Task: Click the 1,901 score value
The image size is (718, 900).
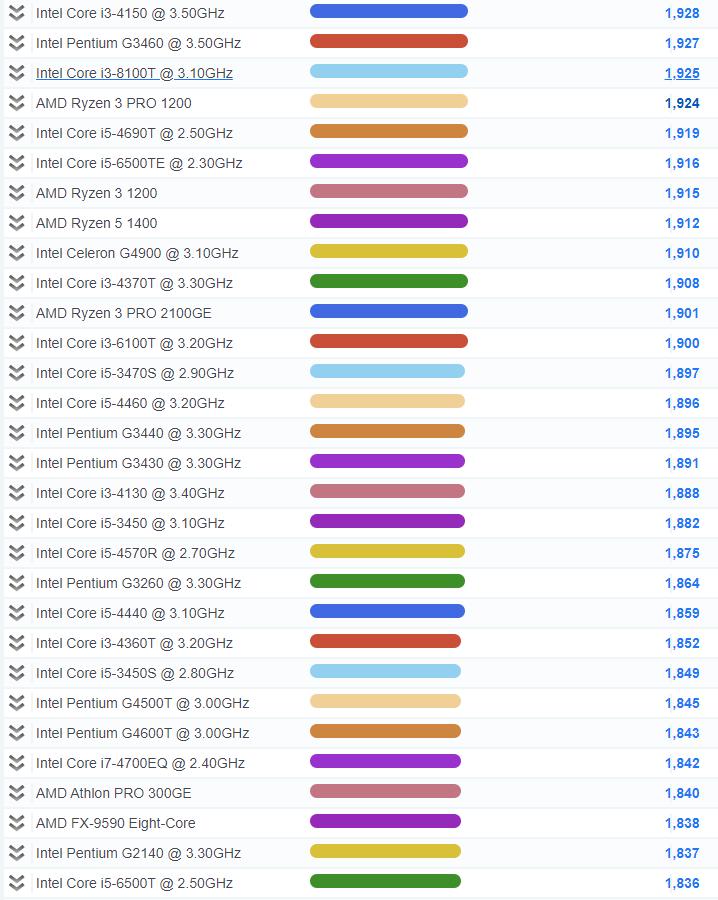Action: (x=682, y=313)
